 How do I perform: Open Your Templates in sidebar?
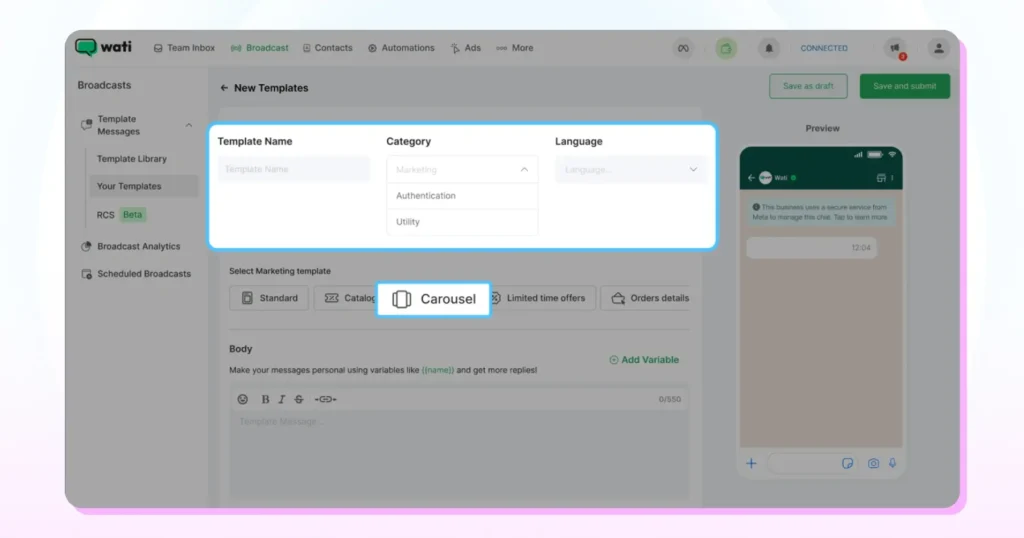tap(143, 186)
